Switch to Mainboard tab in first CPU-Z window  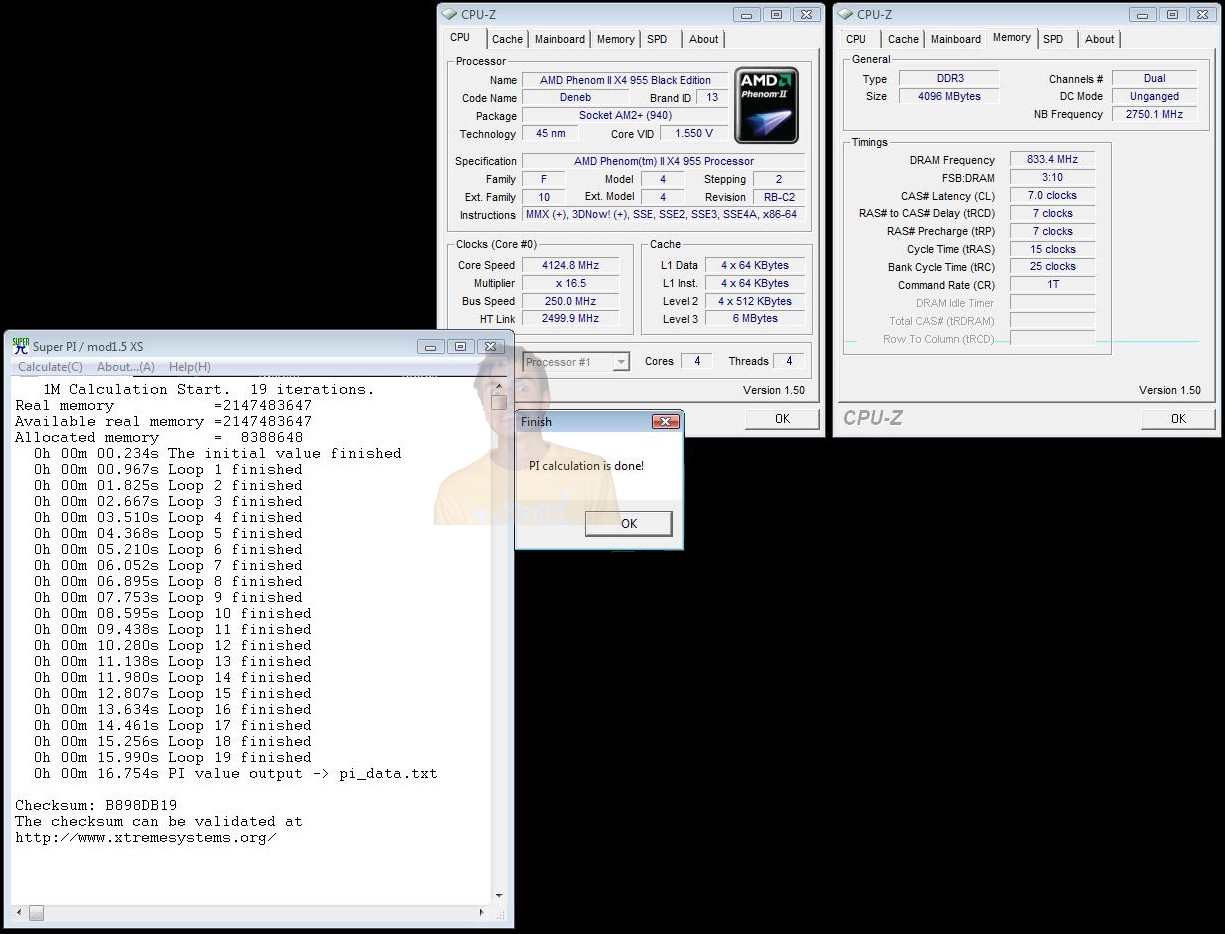(560, 39)
